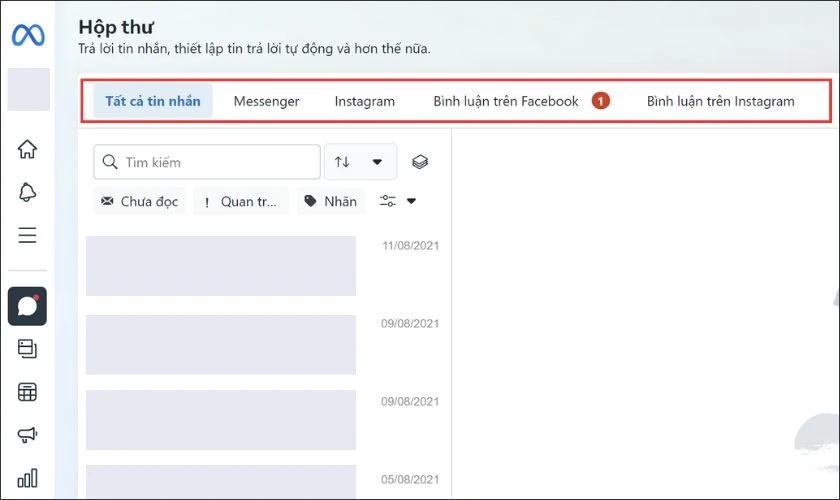Viewport: 840px width, 500px height.
Task: Open Posts and stories icon in sidebar
Action: (27, 349)
